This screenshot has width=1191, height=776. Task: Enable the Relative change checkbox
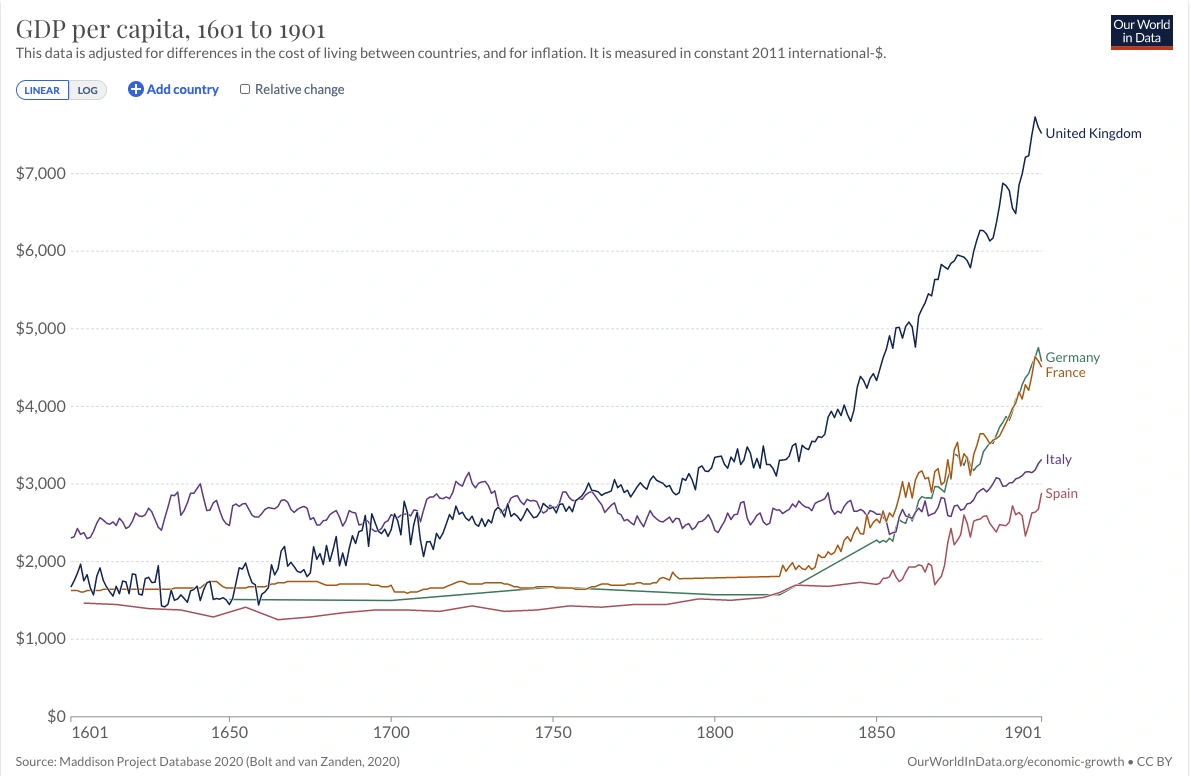point(245,90)
